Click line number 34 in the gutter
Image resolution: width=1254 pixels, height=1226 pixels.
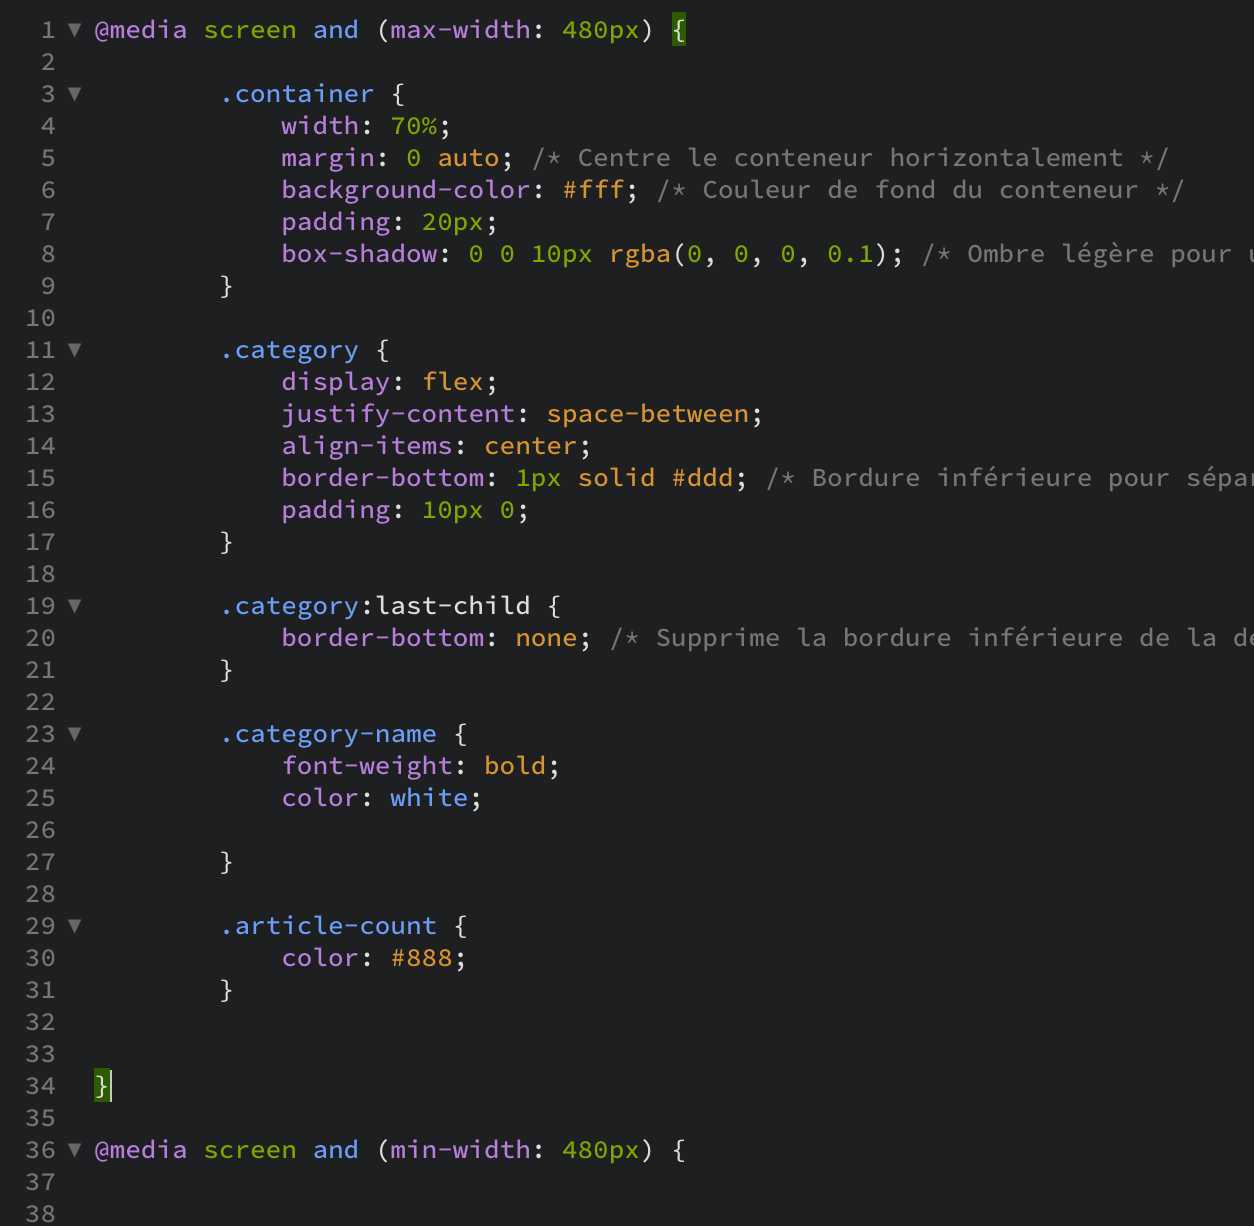tap(40, 1086)
